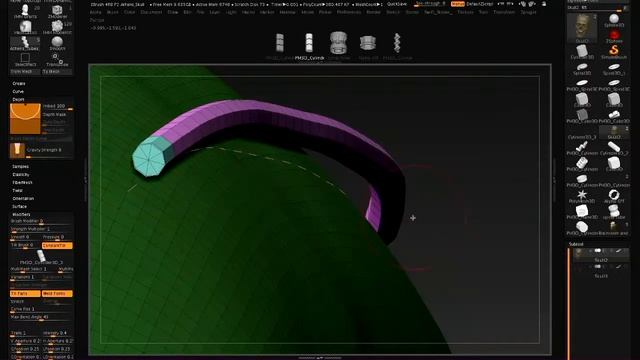Open the Preferences menu

349,12
